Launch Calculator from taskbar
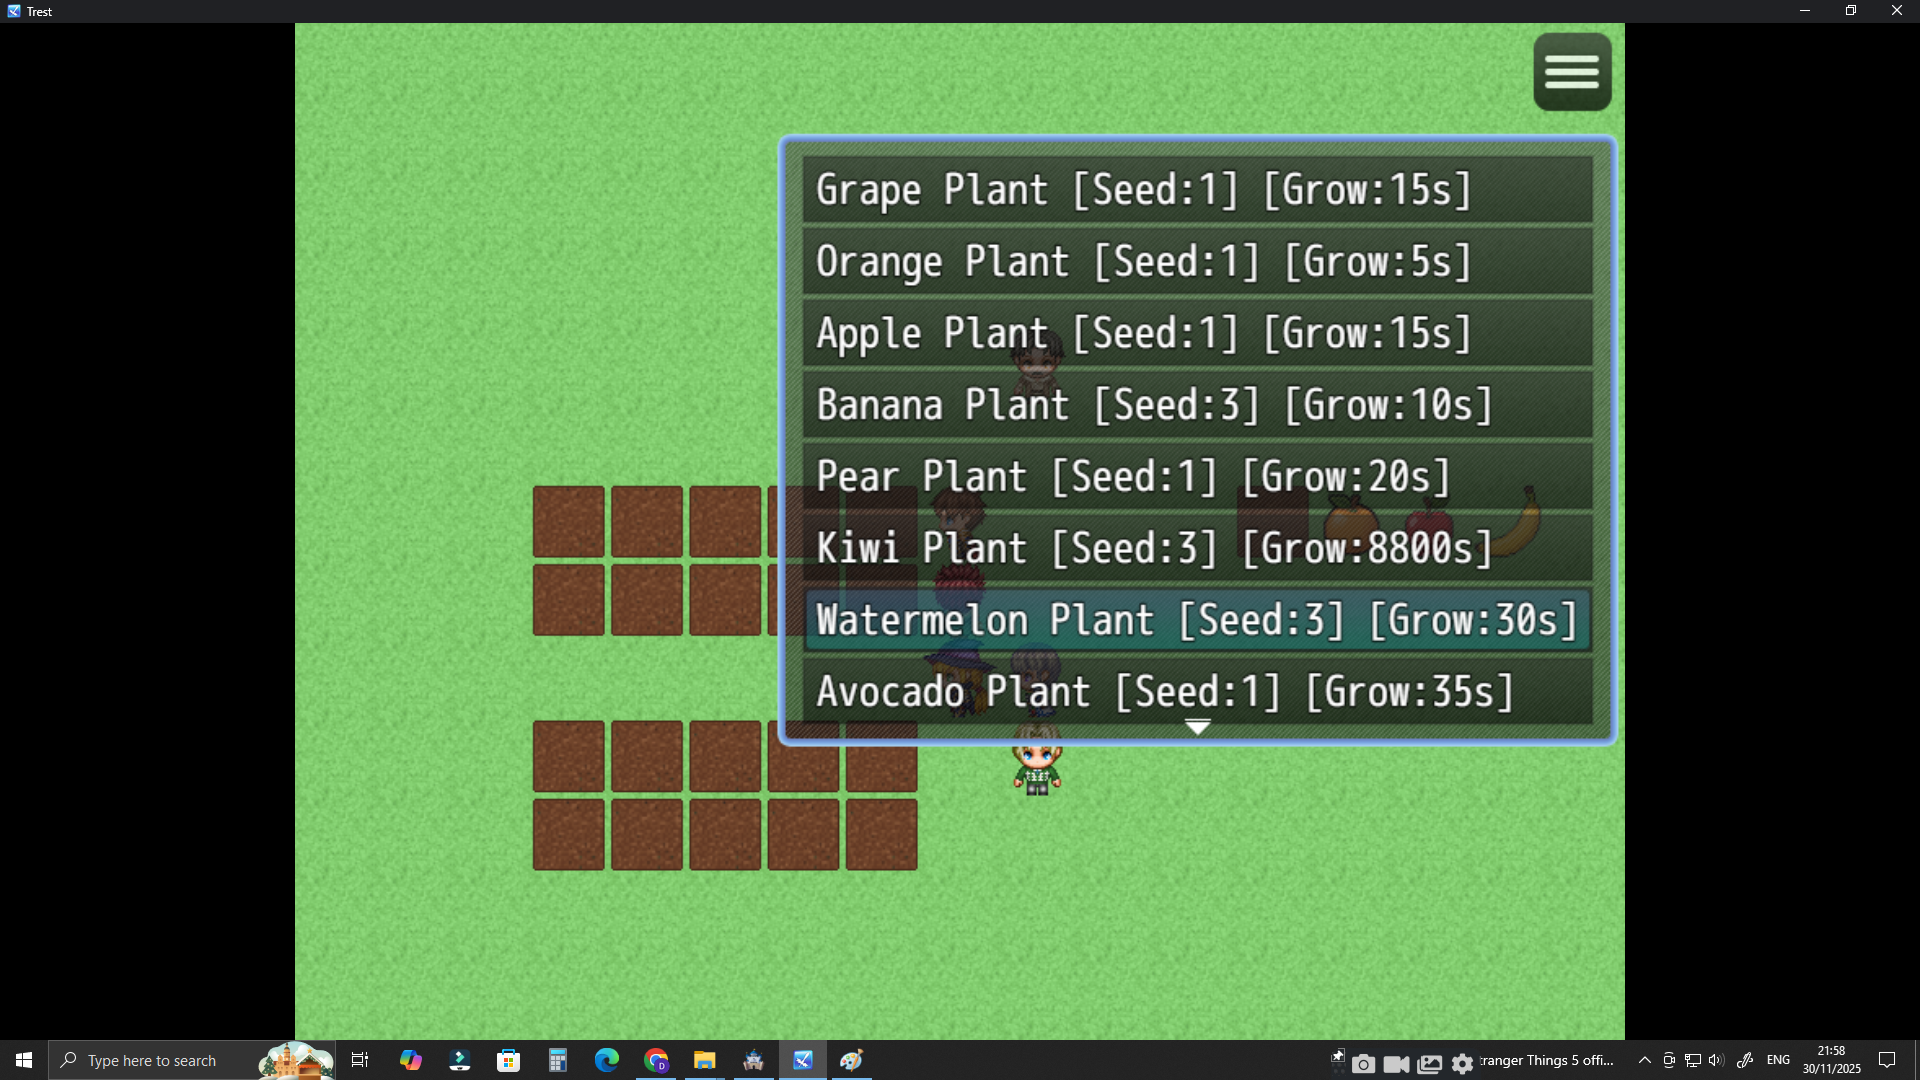1920x1080 pixels. pyautogui.click(x=558, y=1060)
